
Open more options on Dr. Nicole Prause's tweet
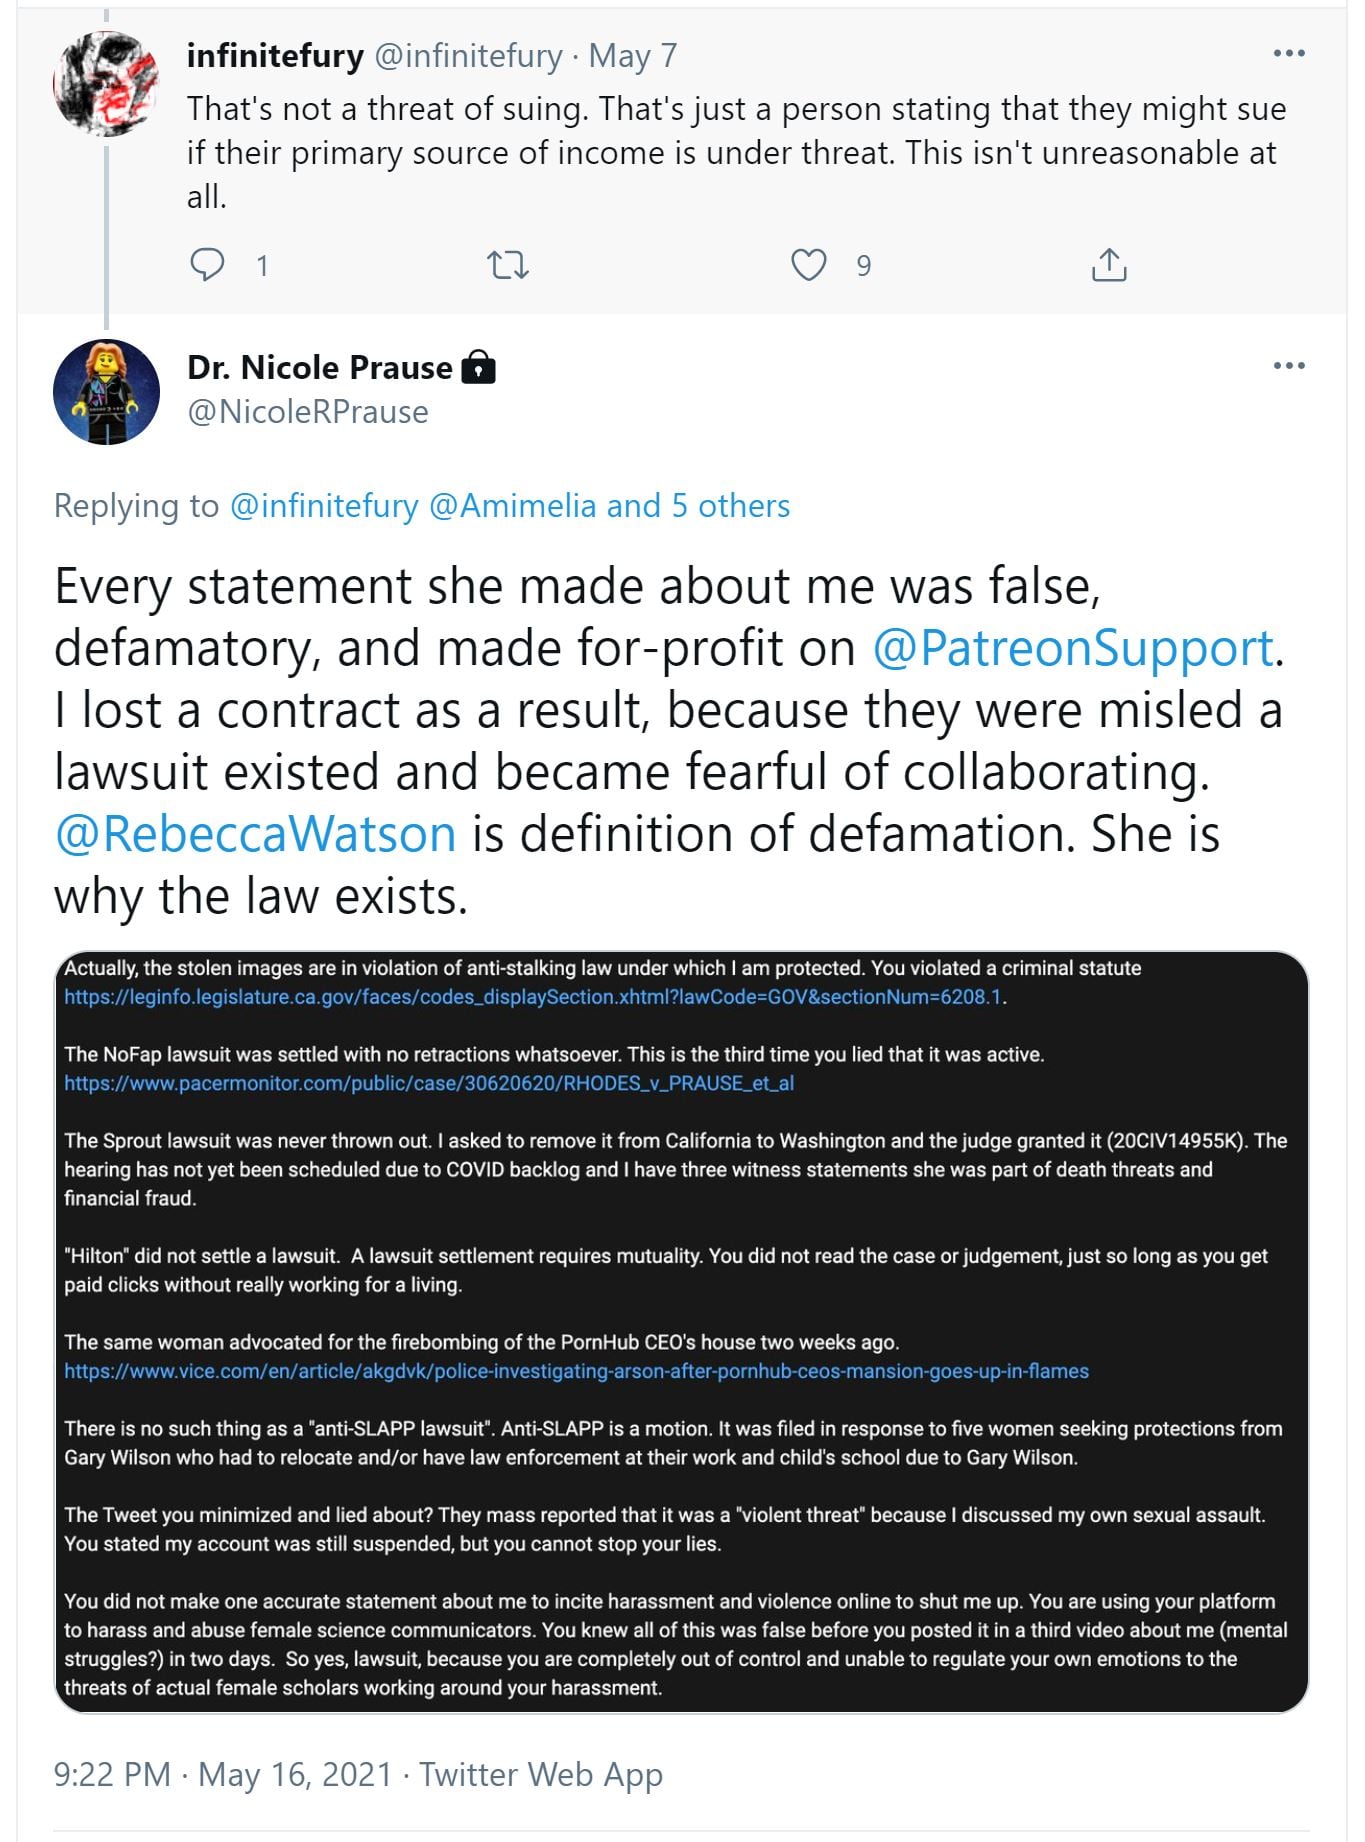click(1289, 365)
